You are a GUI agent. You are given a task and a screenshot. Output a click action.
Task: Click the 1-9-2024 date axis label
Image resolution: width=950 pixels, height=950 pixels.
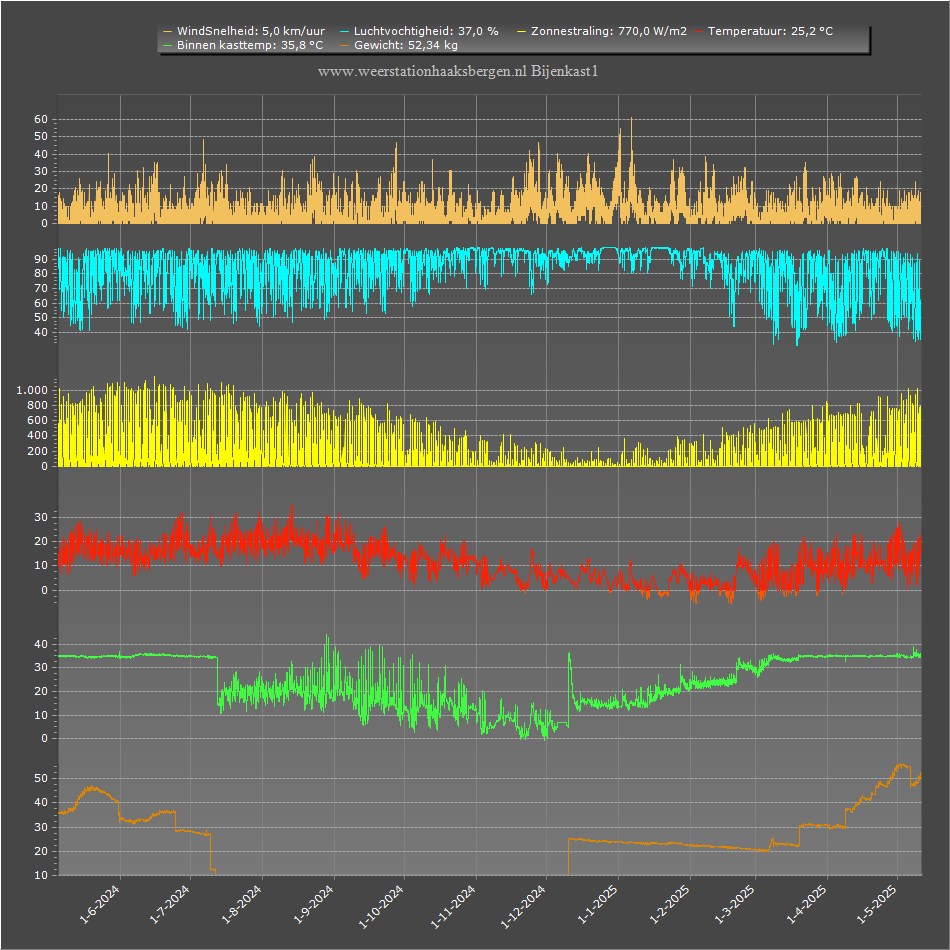(x=313, y=904)
